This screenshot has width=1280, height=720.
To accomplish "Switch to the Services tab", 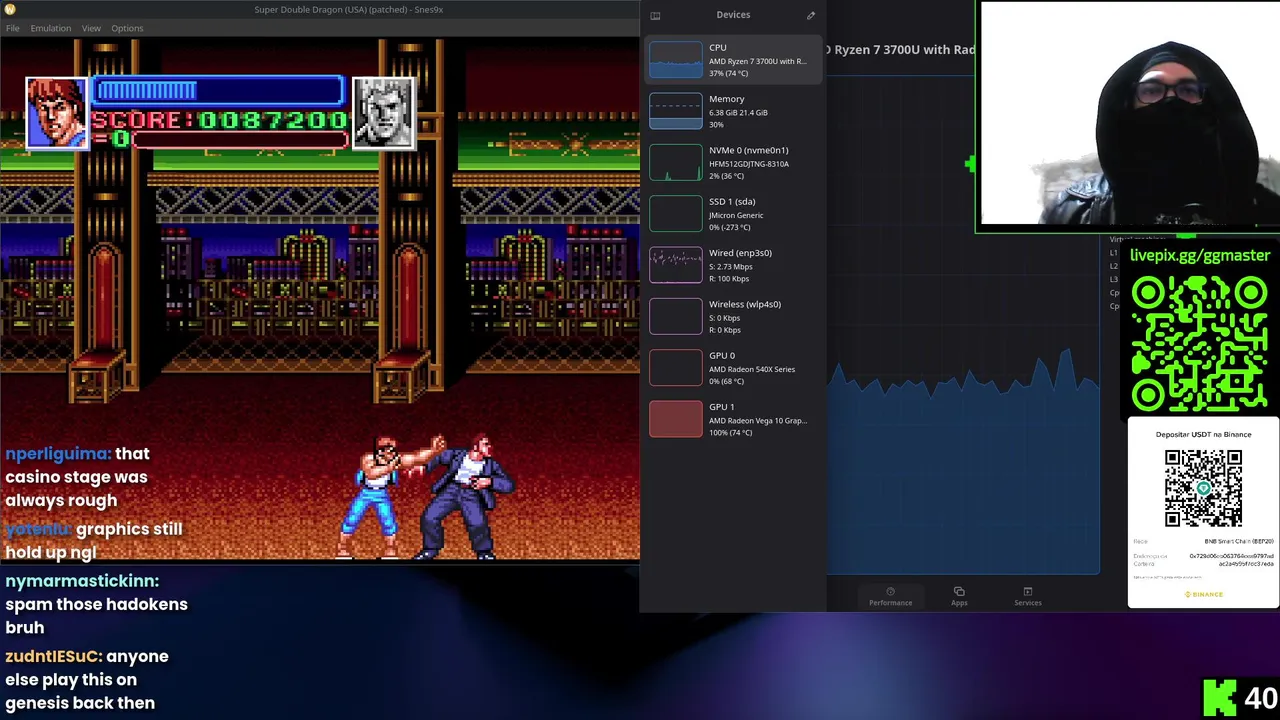I will click(1027, 596).
